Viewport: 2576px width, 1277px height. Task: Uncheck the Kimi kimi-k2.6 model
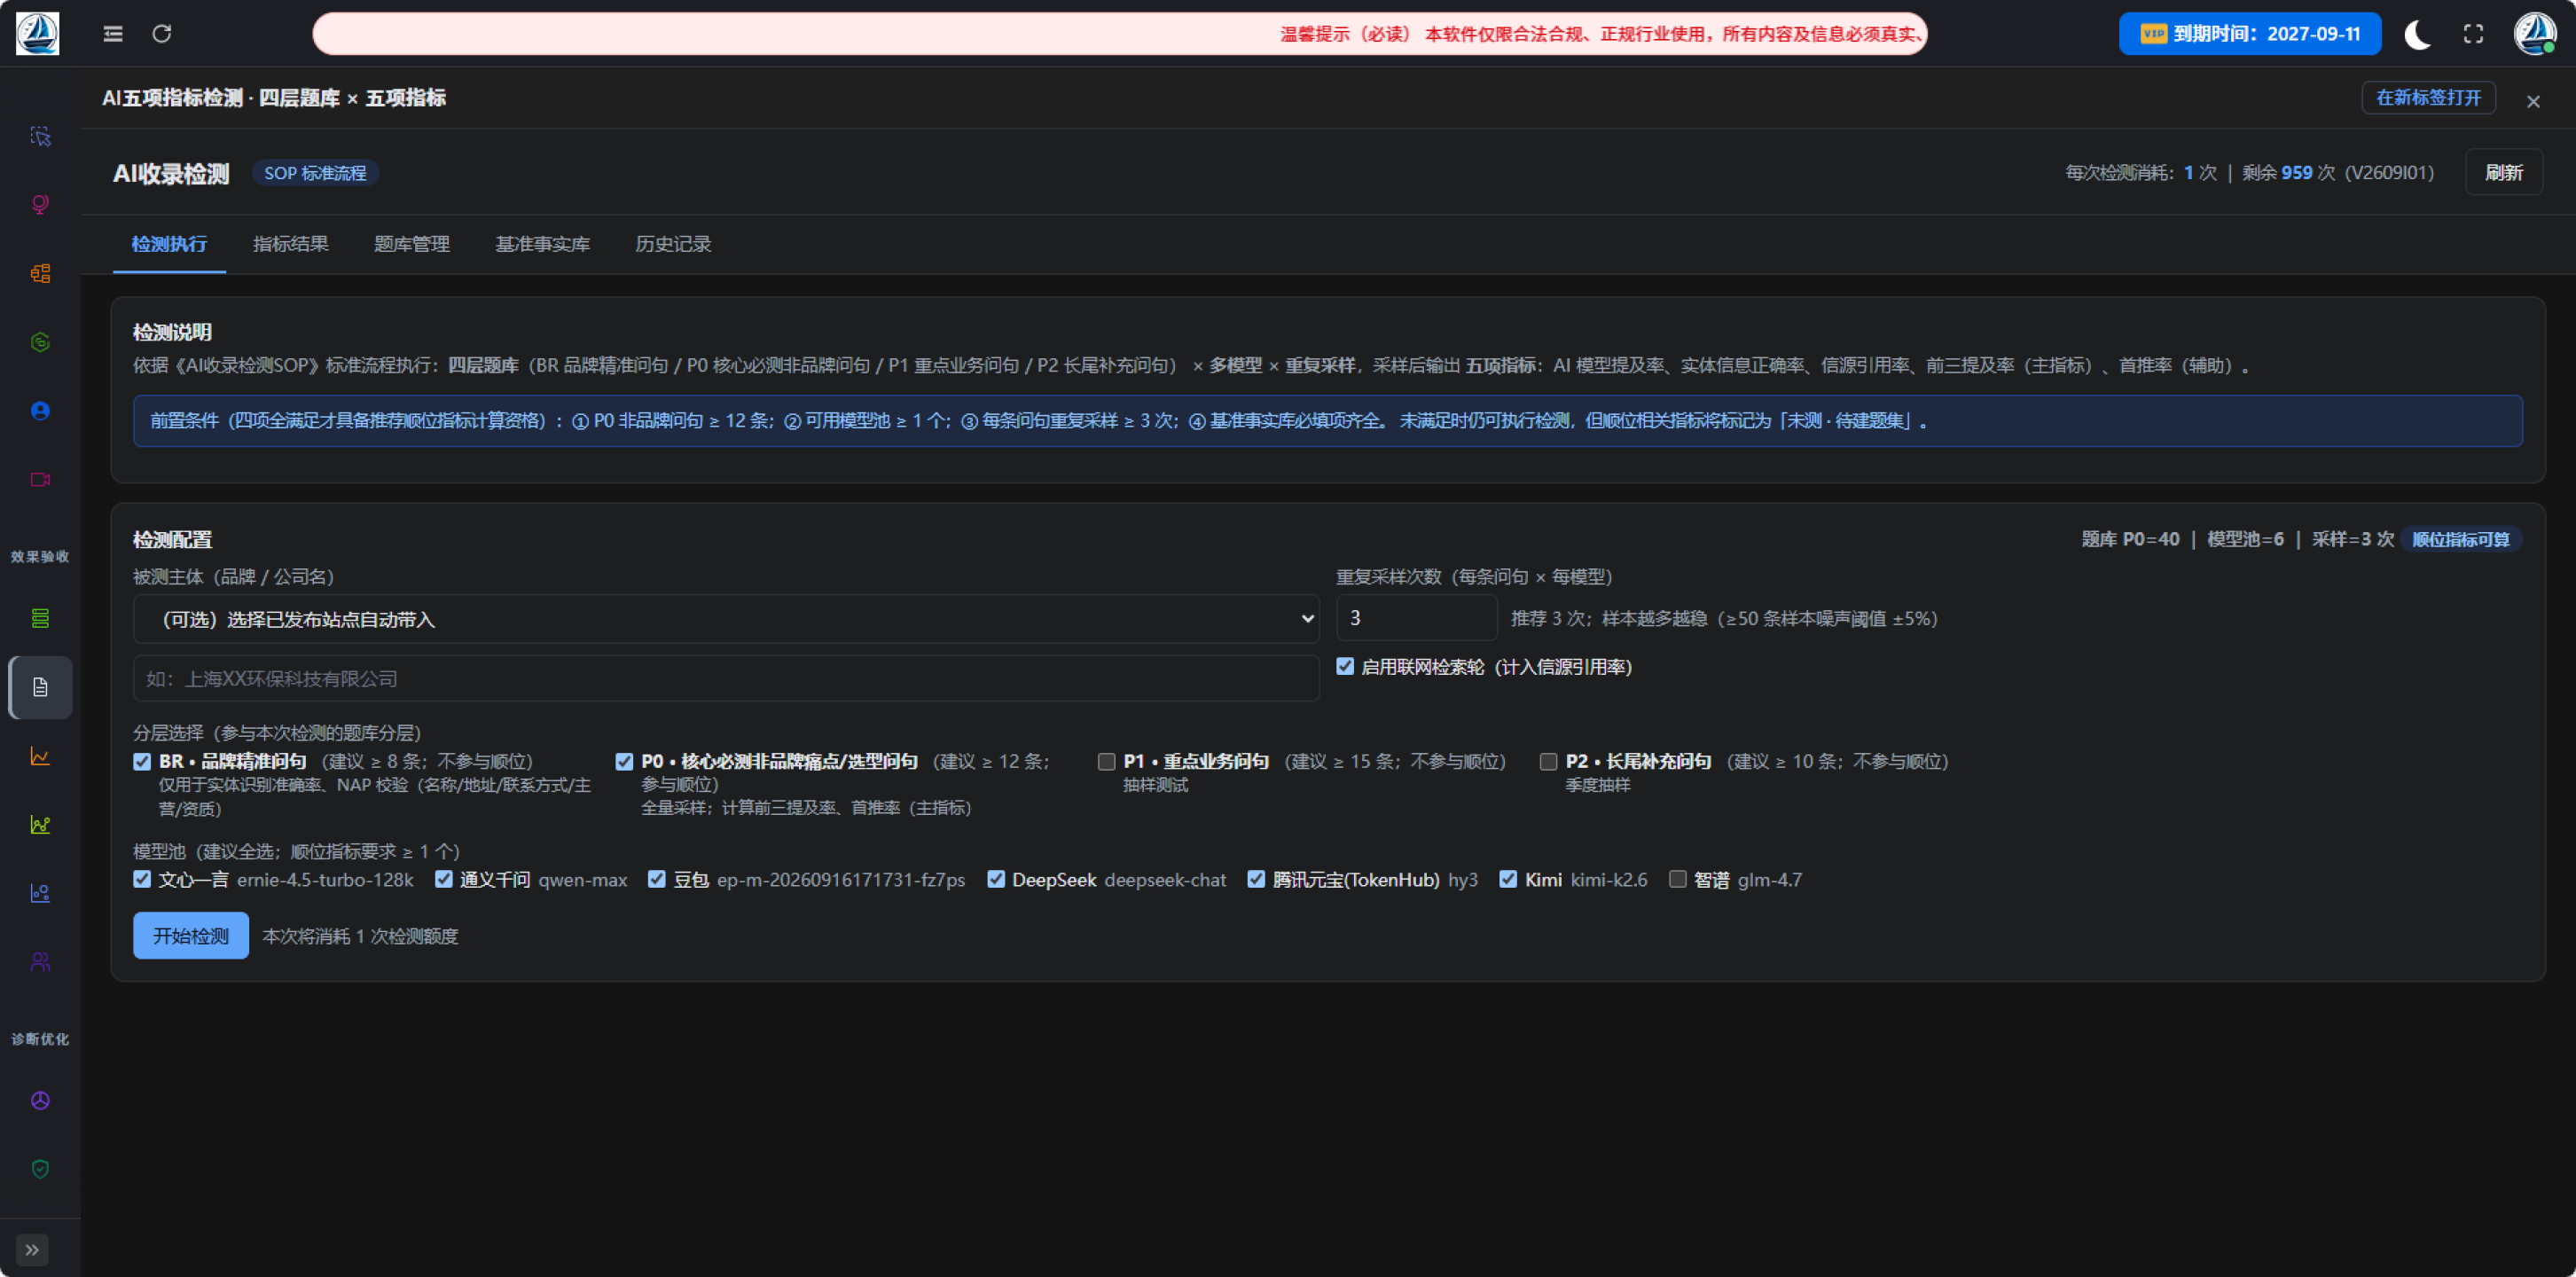pyautogui.click(x=1508, y=879)
